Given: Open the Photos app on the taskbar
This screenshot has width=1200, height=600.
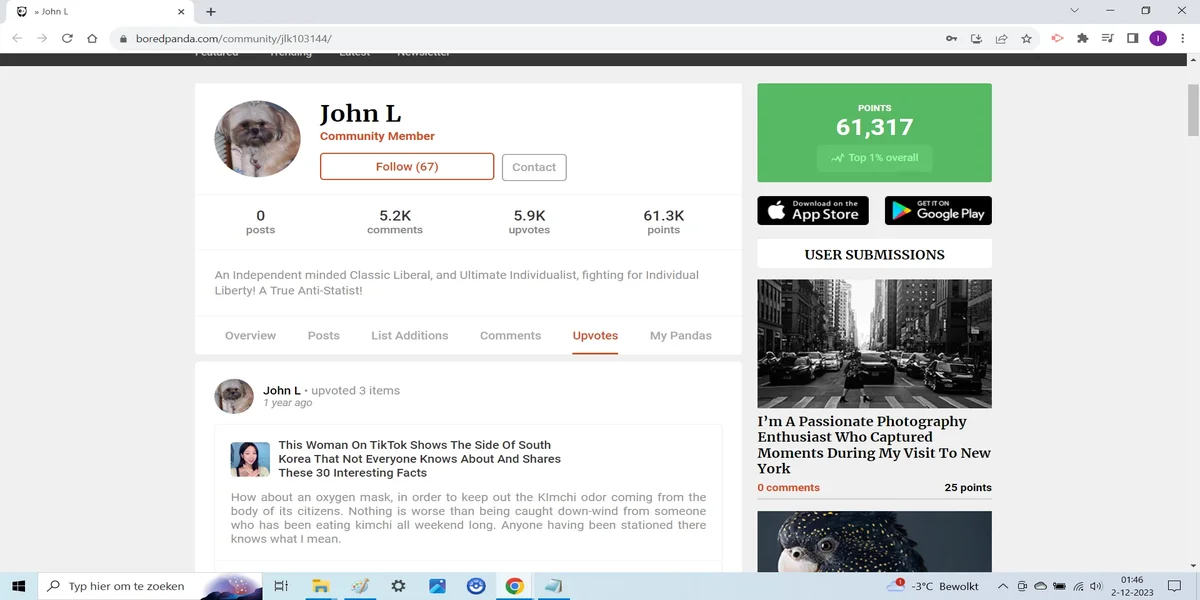Looking at the screenshot, I should pos(437,586).
